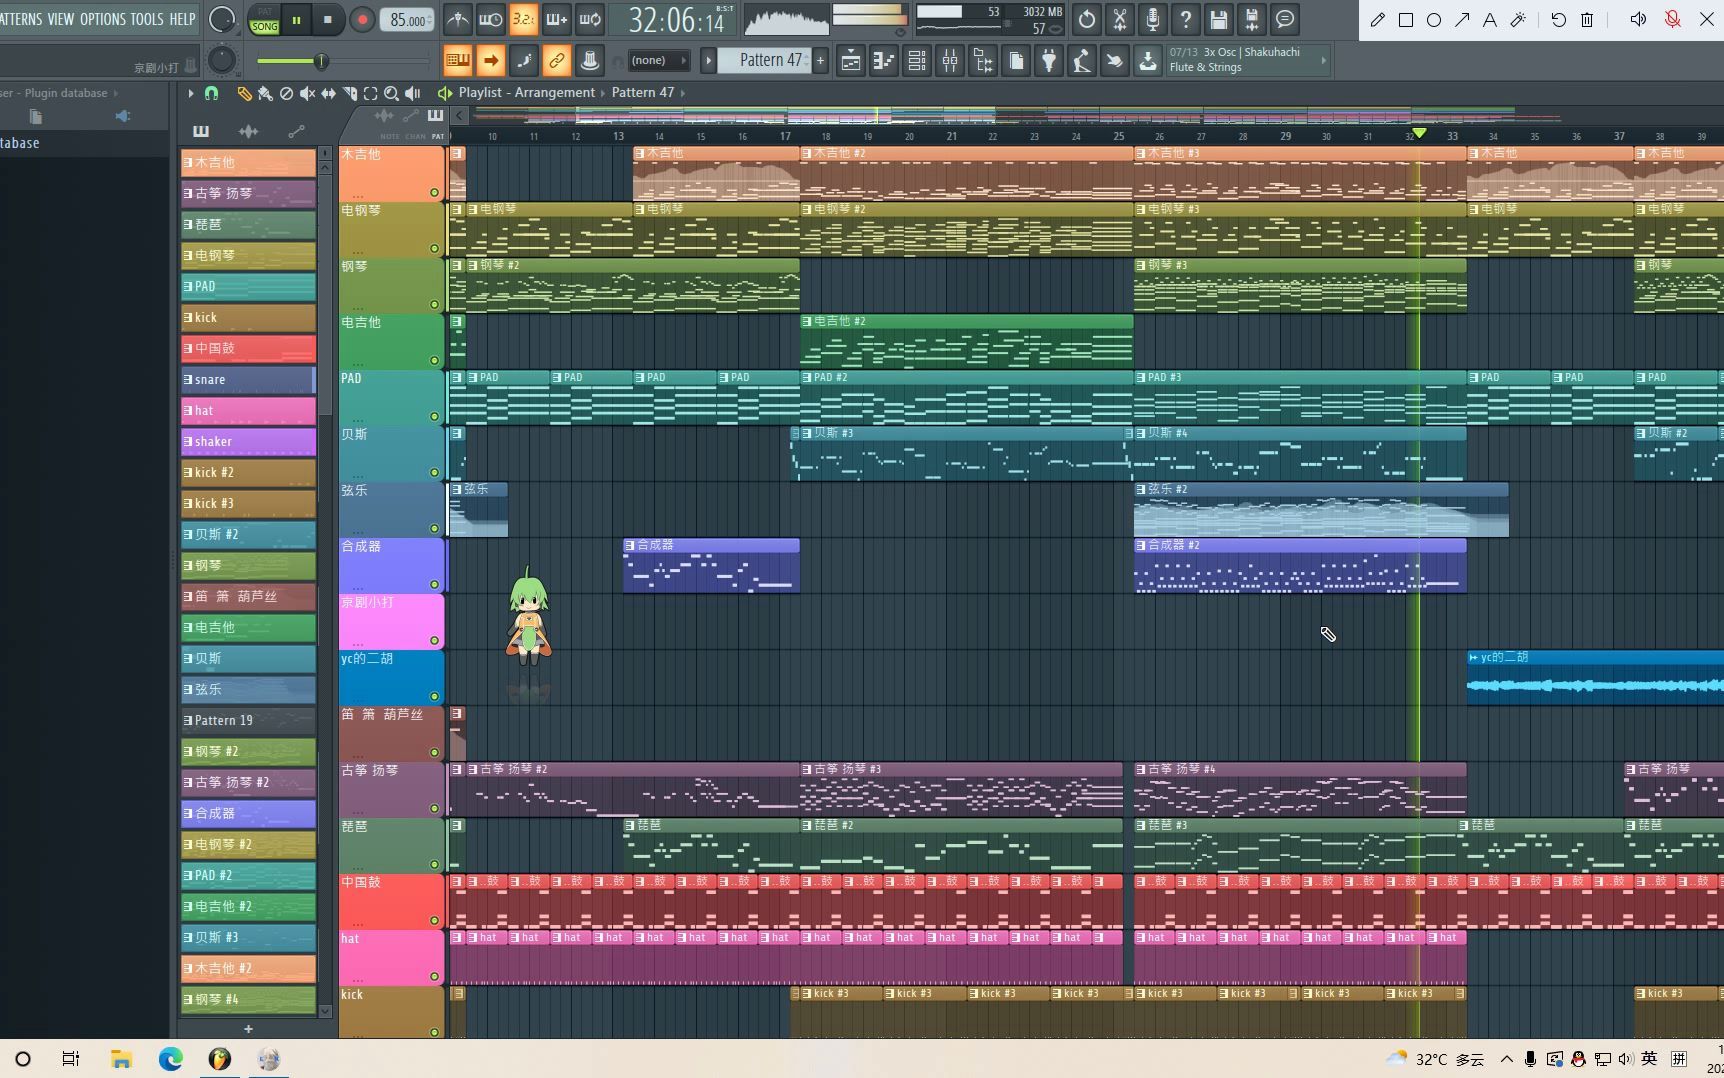
Task: Switch between PAT and SONG mode
Action: click(x=264, y=20)
